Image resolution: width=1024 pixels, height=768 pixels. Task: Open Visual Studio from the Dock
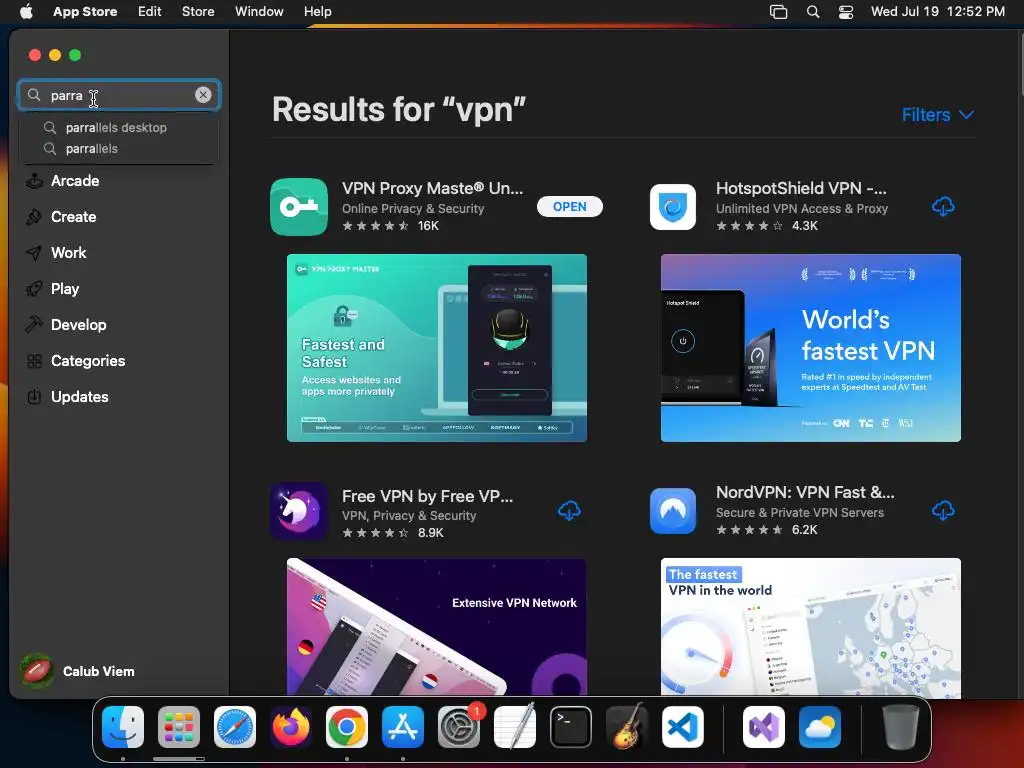pyautogui.click(x=763, y=727)
